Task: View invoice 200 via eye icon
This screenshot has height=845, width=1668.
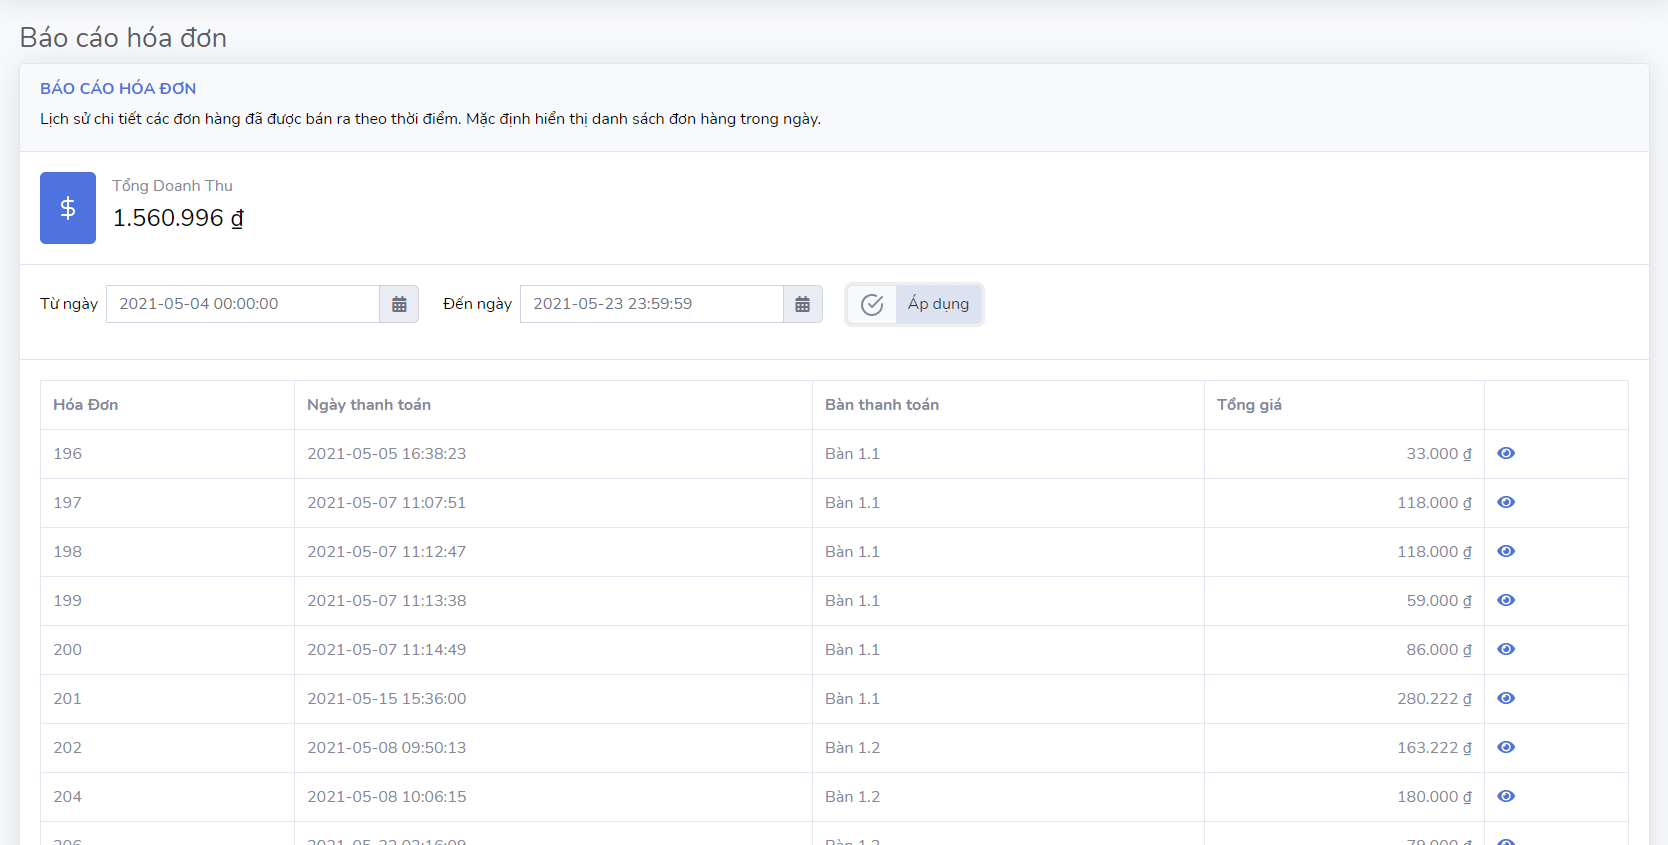Action: (1506, 649)
